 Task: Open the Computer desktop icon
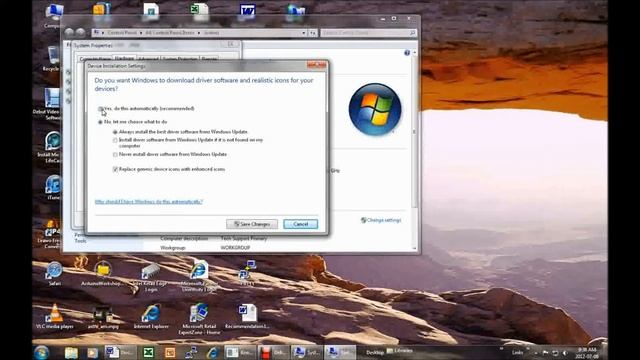pos(54,16)
